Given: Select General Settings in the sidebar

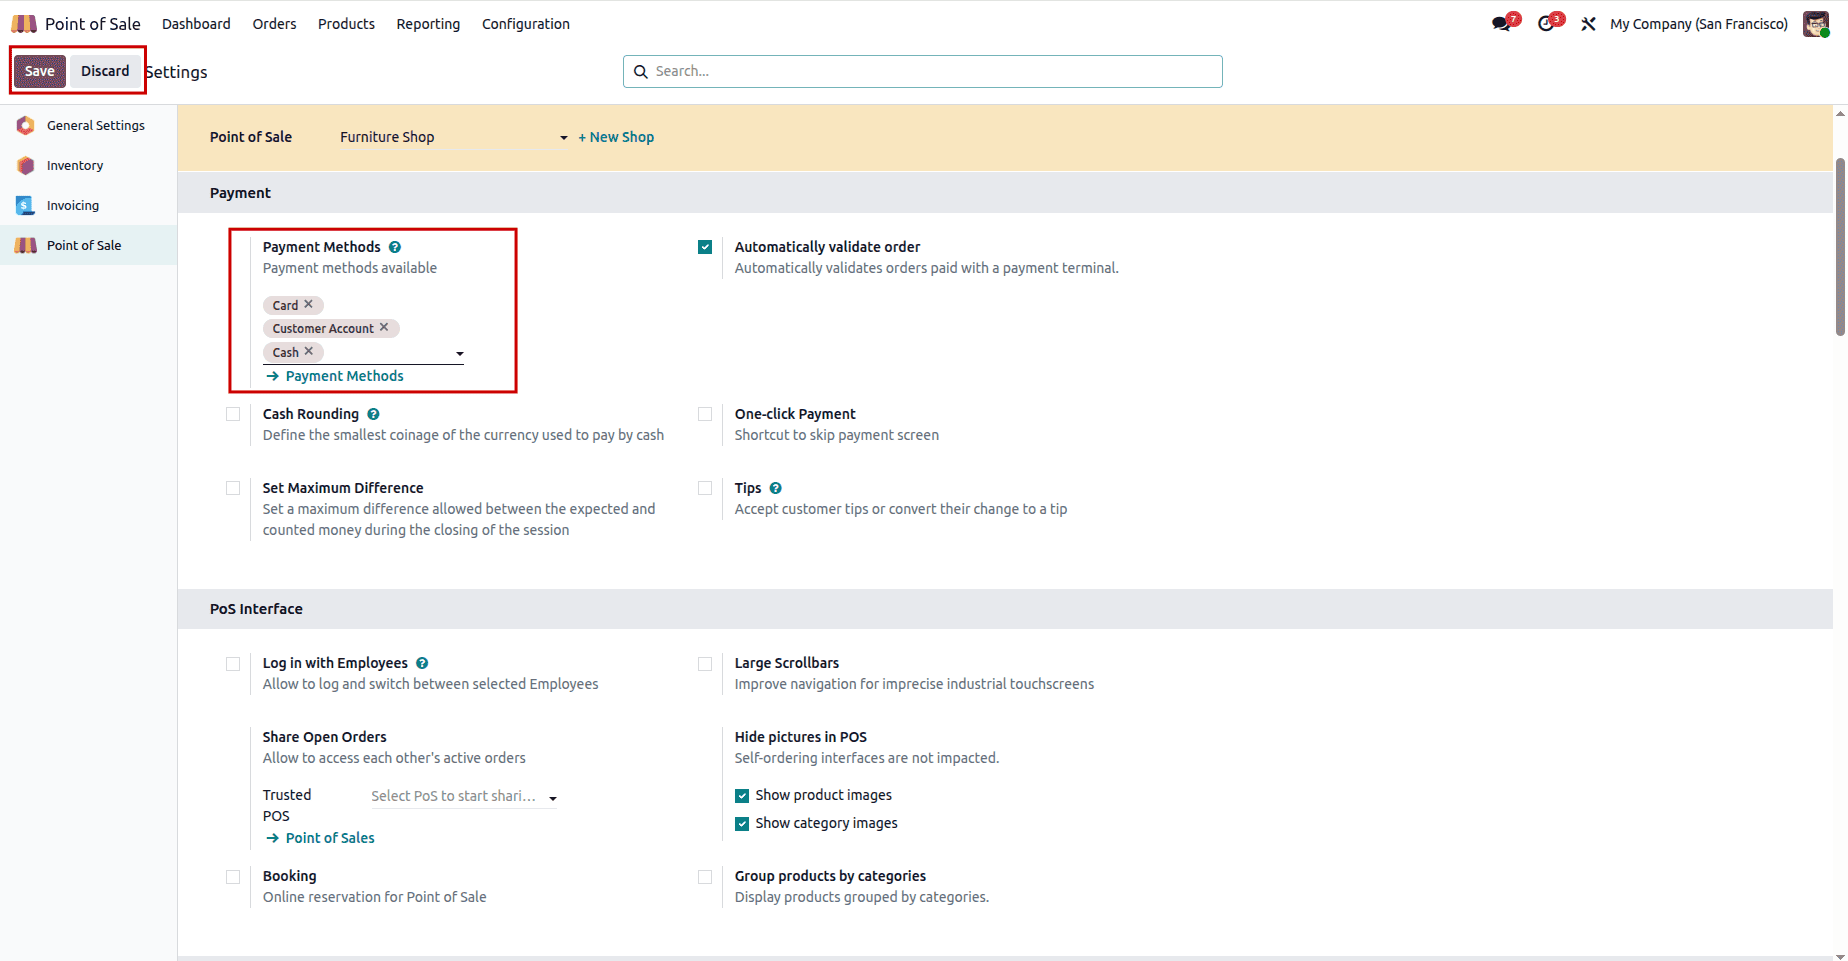Looking at the screenshot, I should click(88, 125).
